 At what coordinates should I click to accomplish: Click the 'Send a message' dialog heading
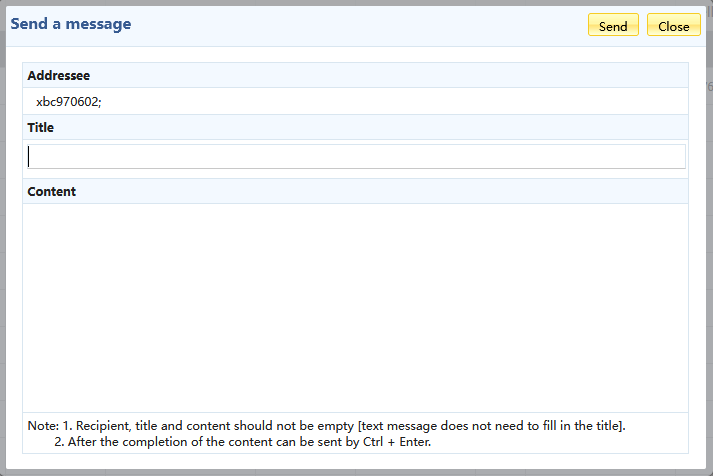(x=70, y=23)
